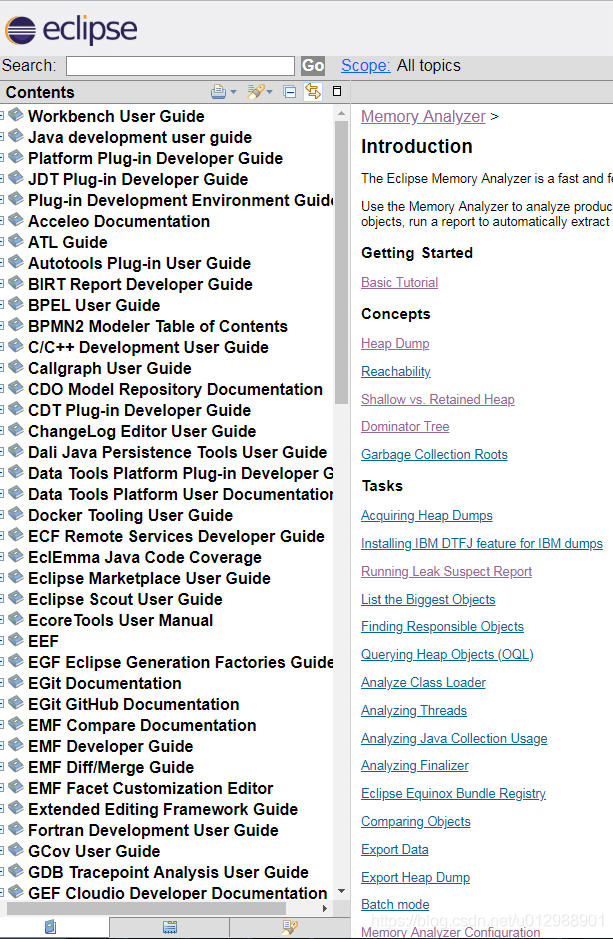Switch to the Contents bottom tab

pyautogui.click(x=51, y=927)
